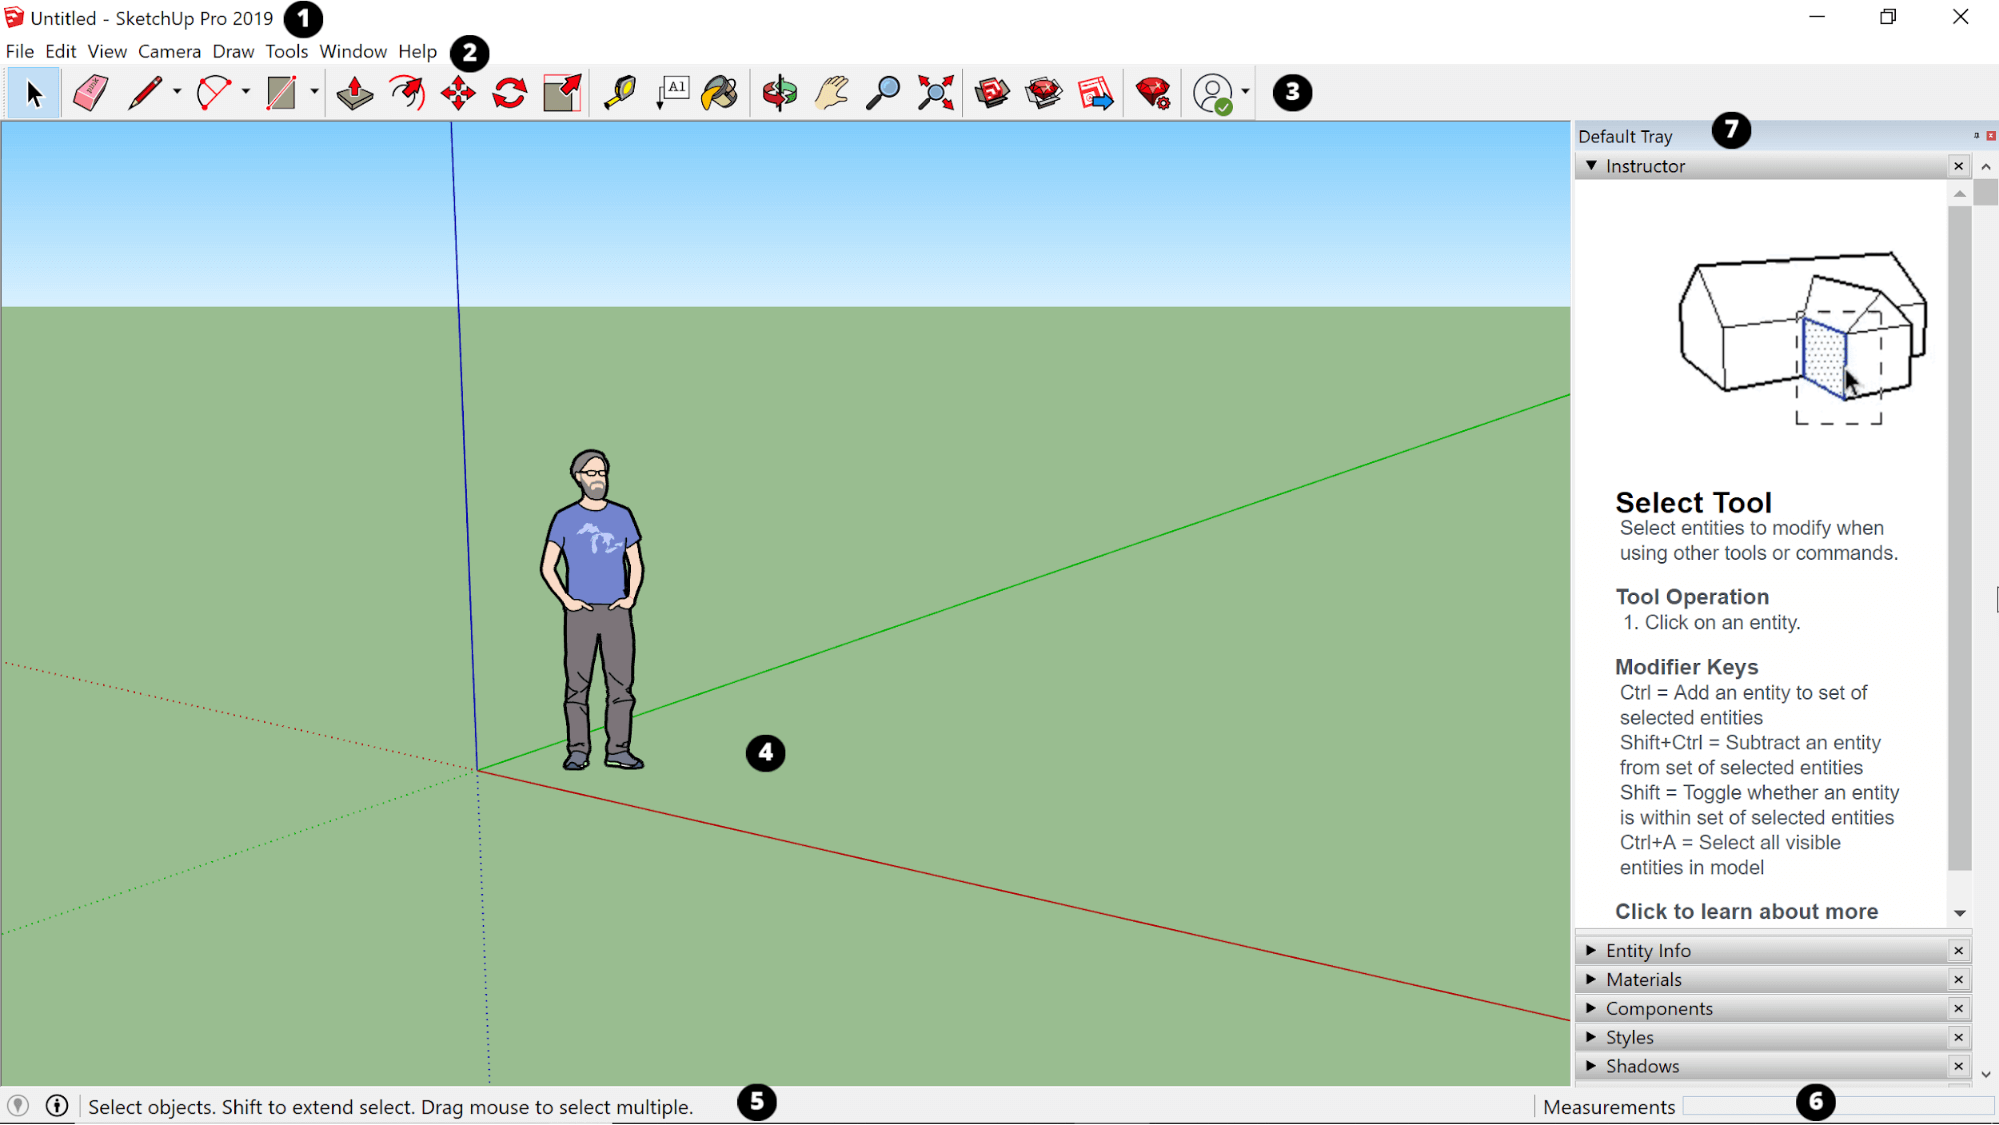Click the Rotate tool icon

509,92
